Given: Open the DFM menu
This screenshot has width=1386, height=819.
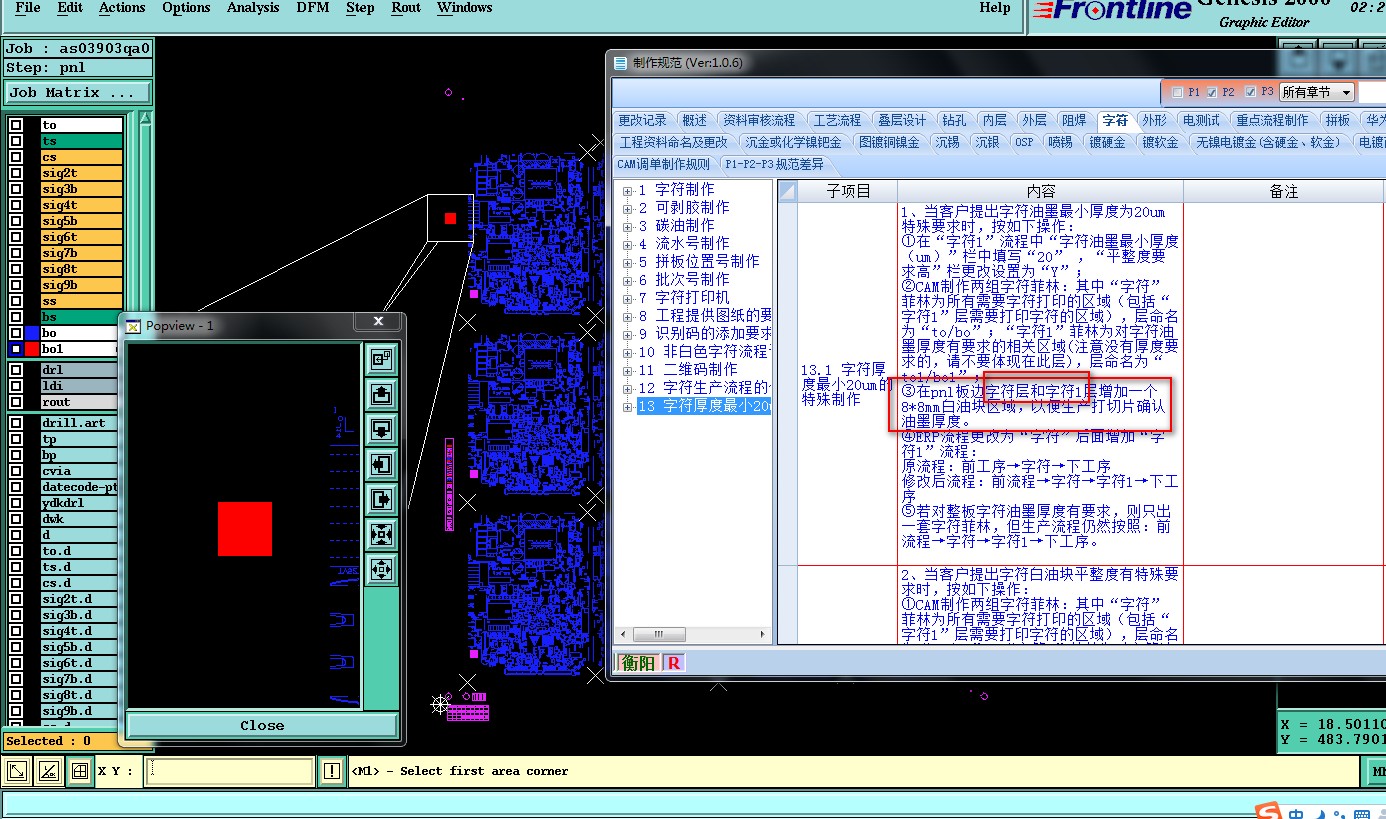Looking at the screenshot, I should pos(313,8).
